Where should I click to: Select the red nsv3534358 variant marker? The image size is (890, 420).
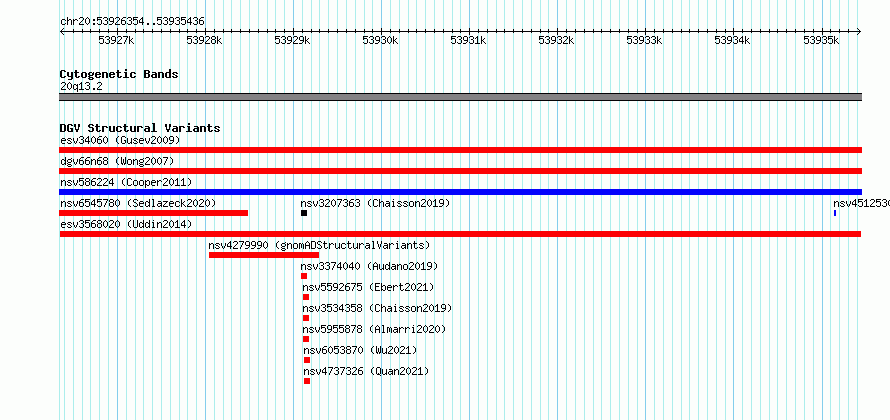[306, 318]
